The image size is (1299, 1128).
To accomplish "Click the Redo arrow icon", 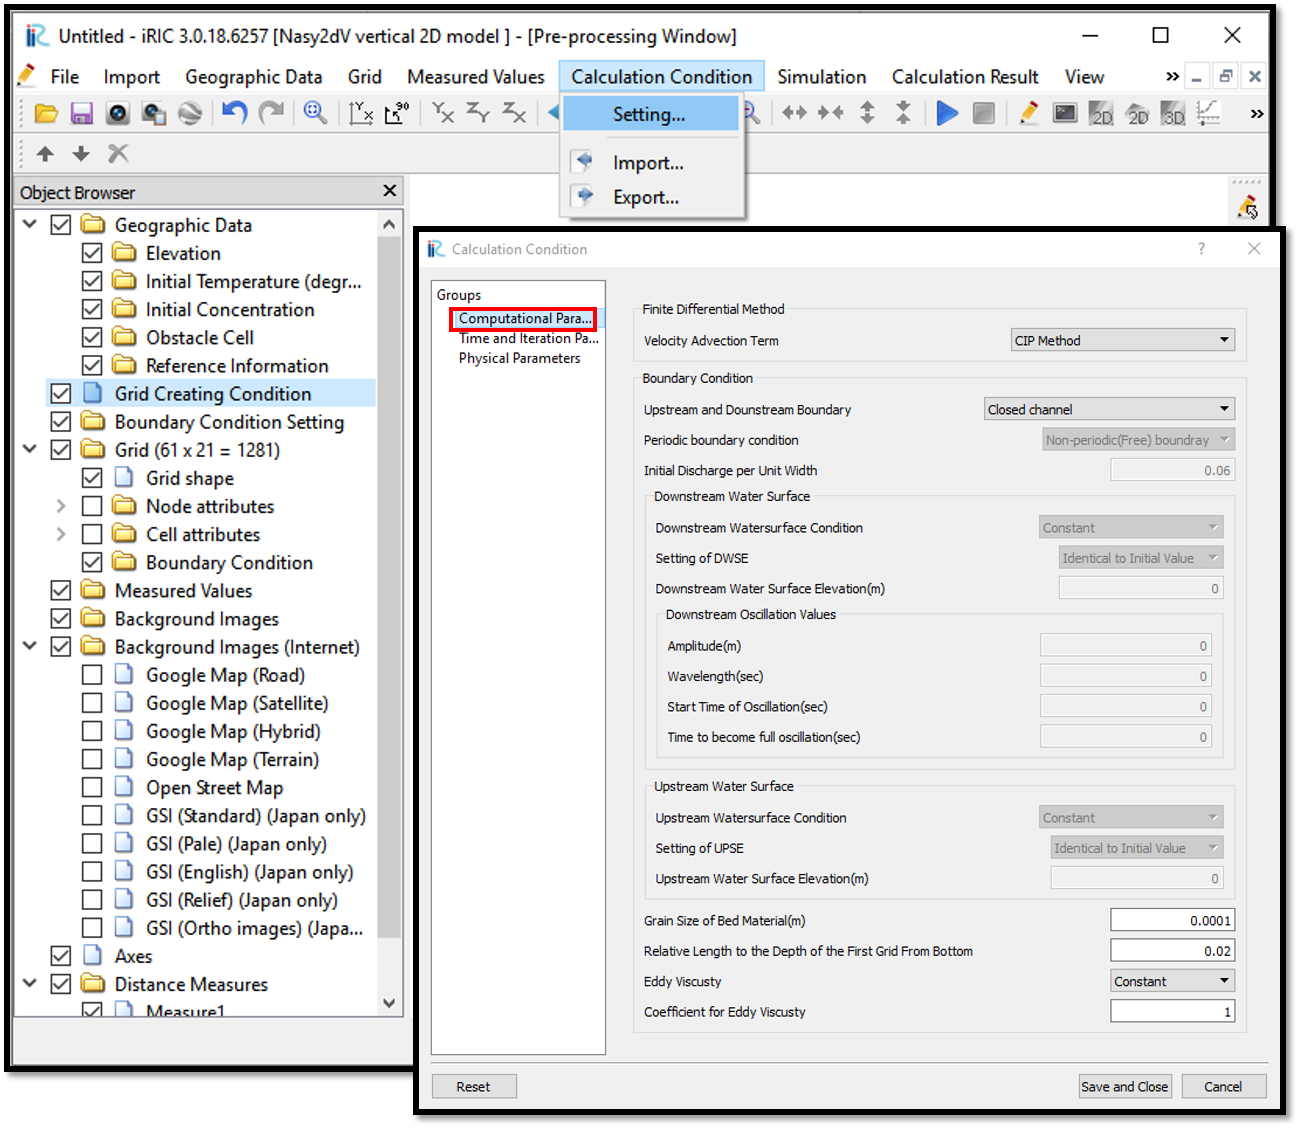I will click(x=271, y=114).
